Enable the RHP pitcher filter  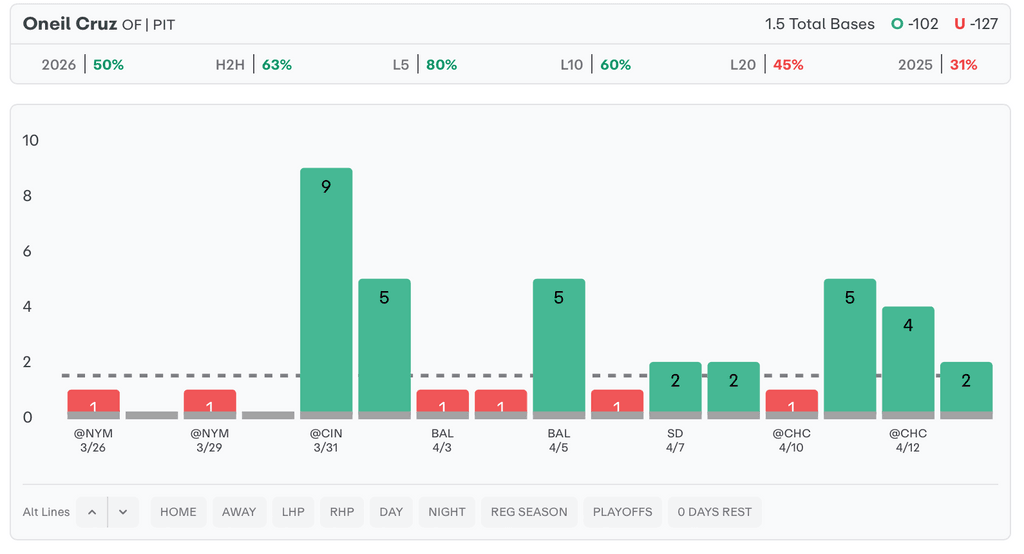342,512
